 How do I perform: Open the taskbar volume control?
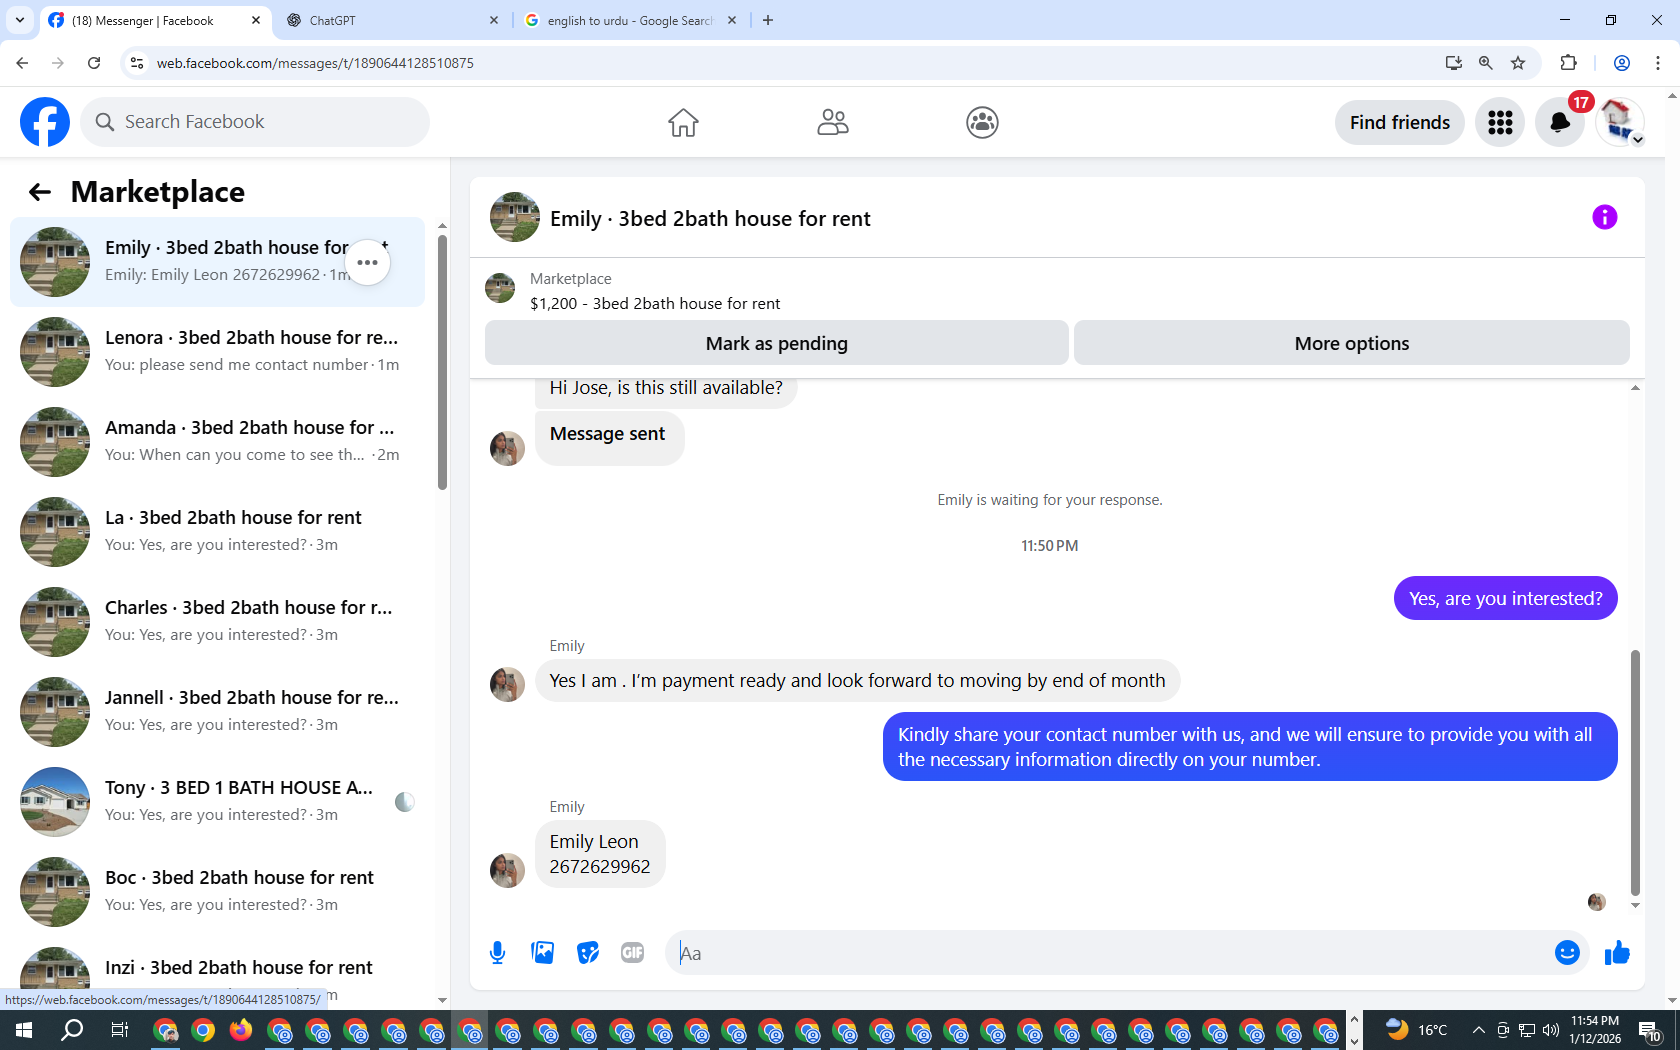pyautogui.click(x=1551, y=1030)
